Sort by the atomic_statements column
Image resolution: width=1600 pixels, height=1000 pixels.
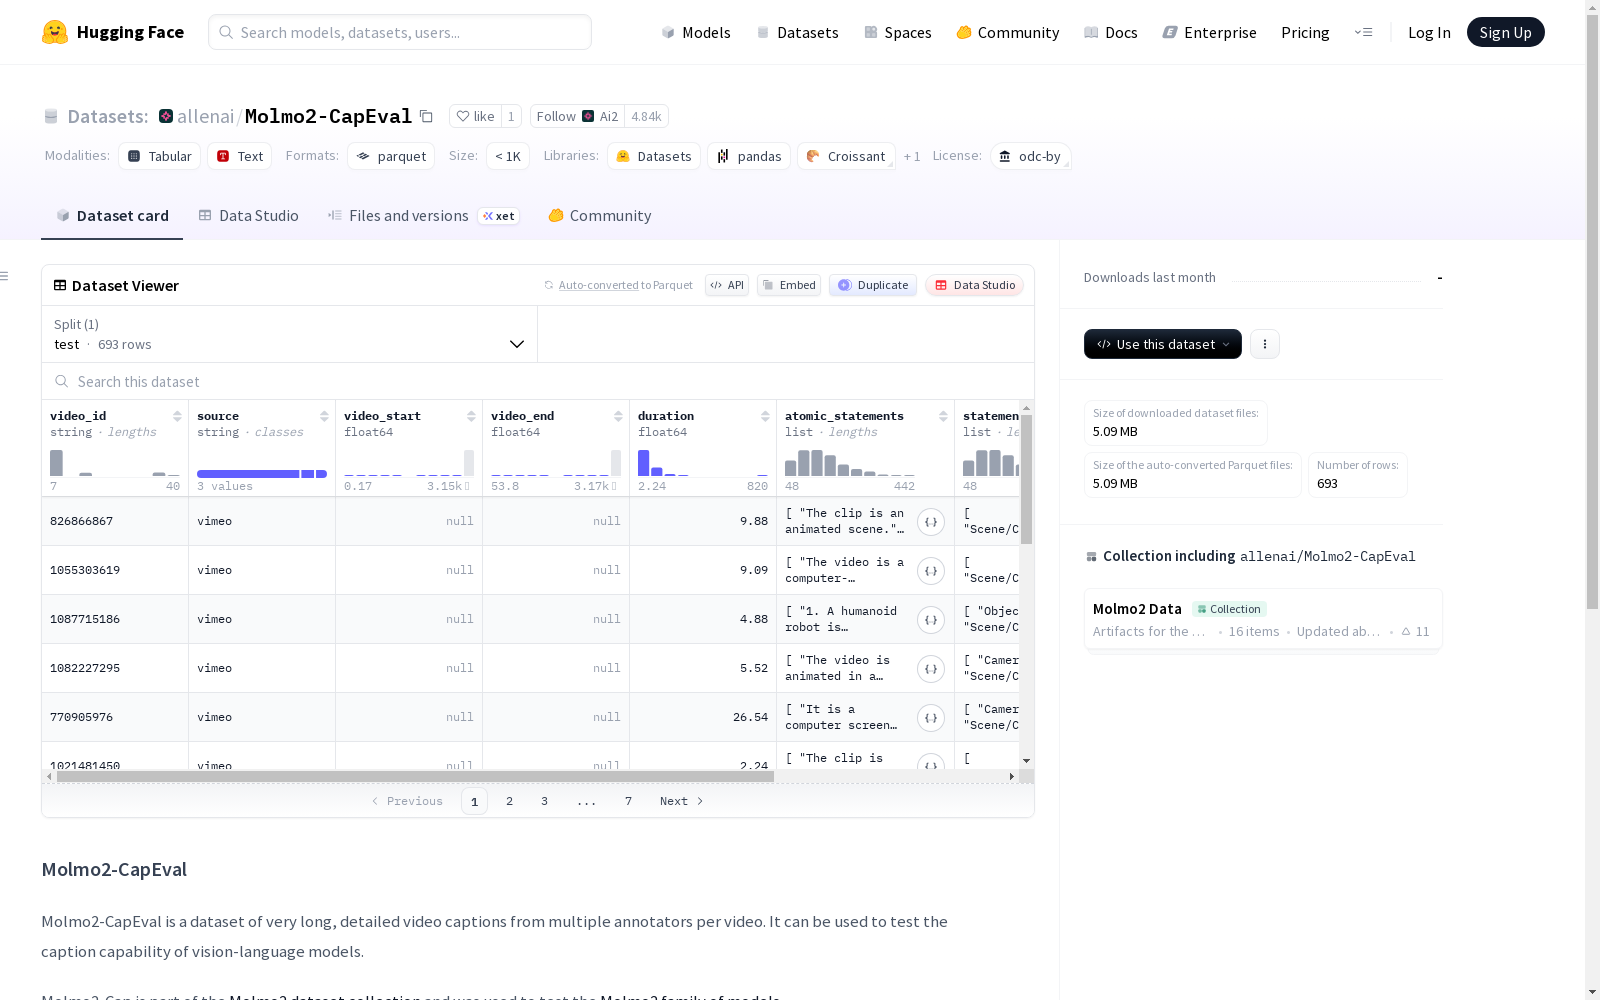[943, 416]
